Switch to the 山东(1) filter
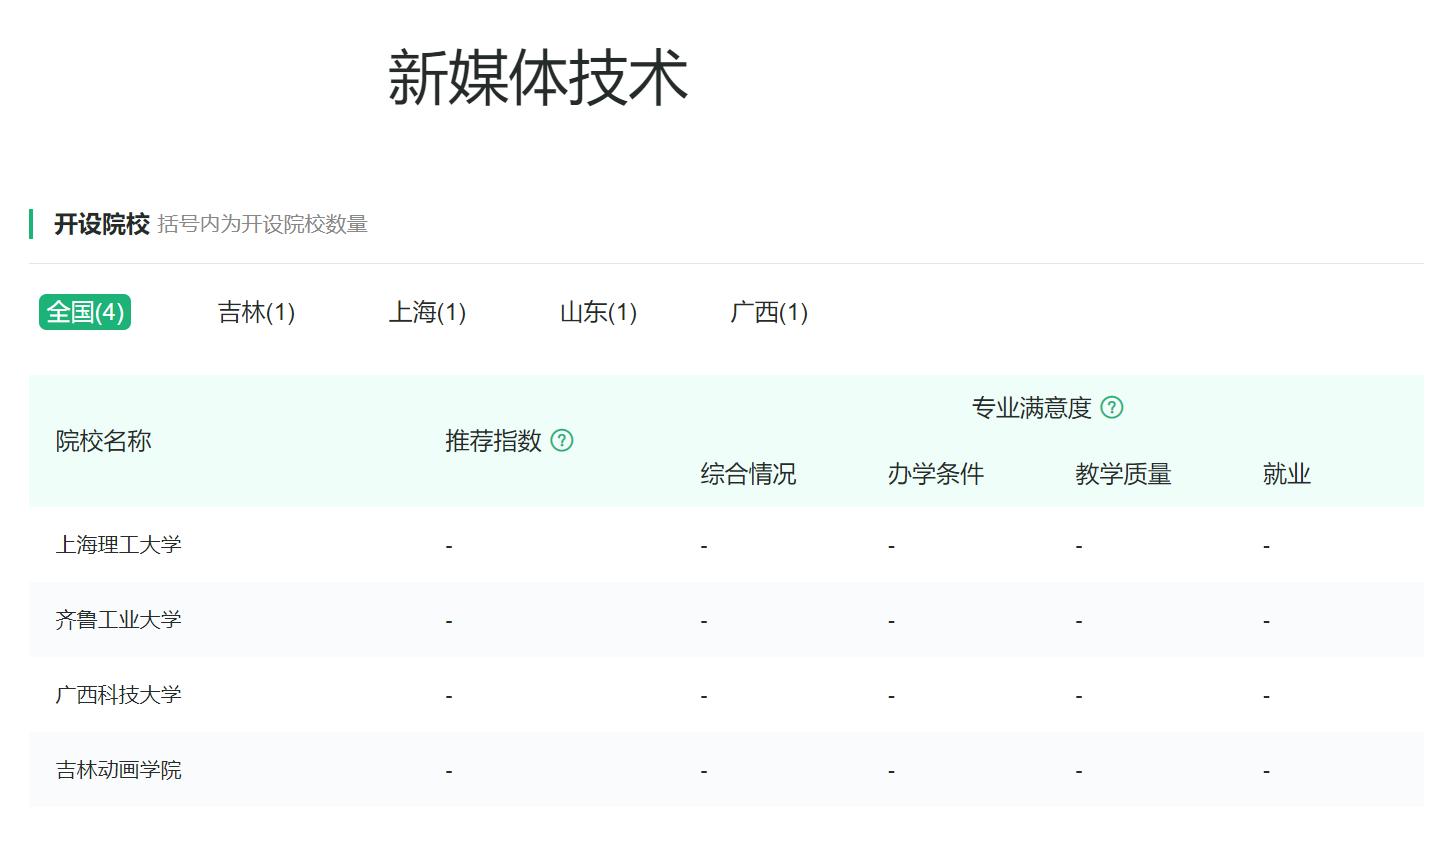 click(596, 312)
